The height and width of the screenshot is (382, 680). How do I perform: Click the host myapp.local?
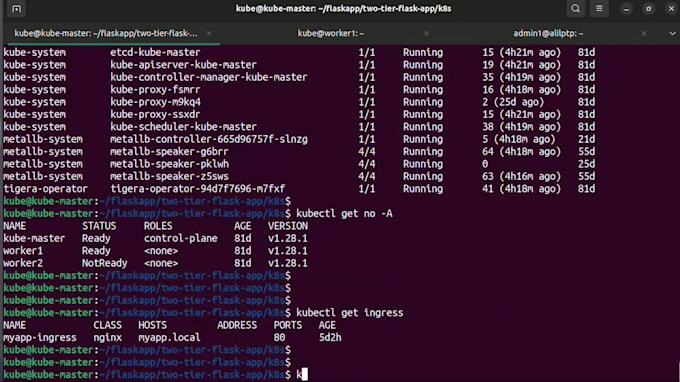point(169,338)
